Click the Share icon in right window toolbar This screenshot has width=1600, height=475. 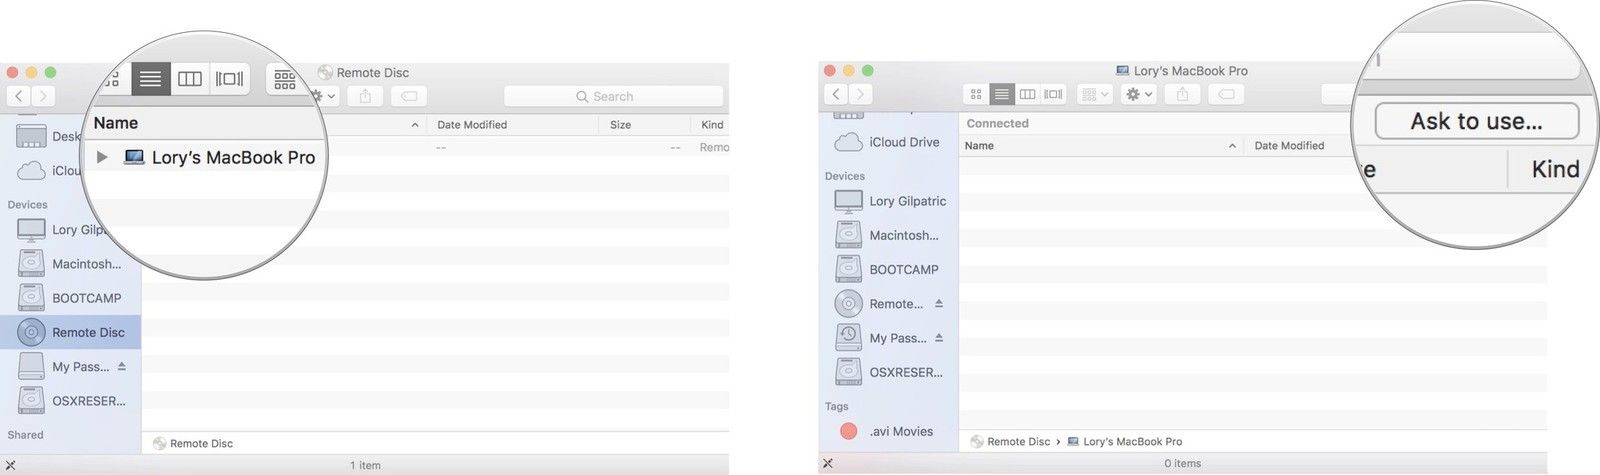pos(1182,94)
